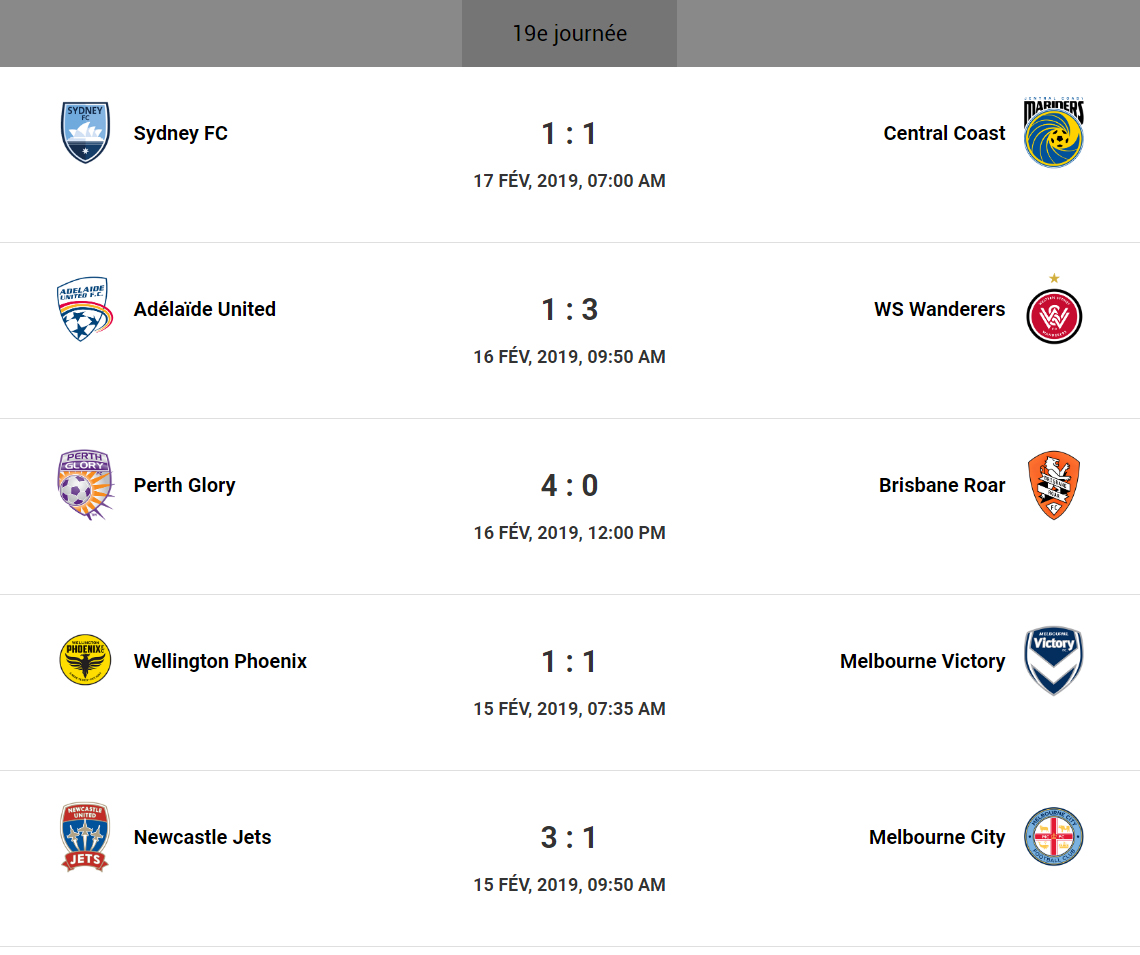Select the 19e journée tab
Screen dimensions: 1140x955
(569, 33)
